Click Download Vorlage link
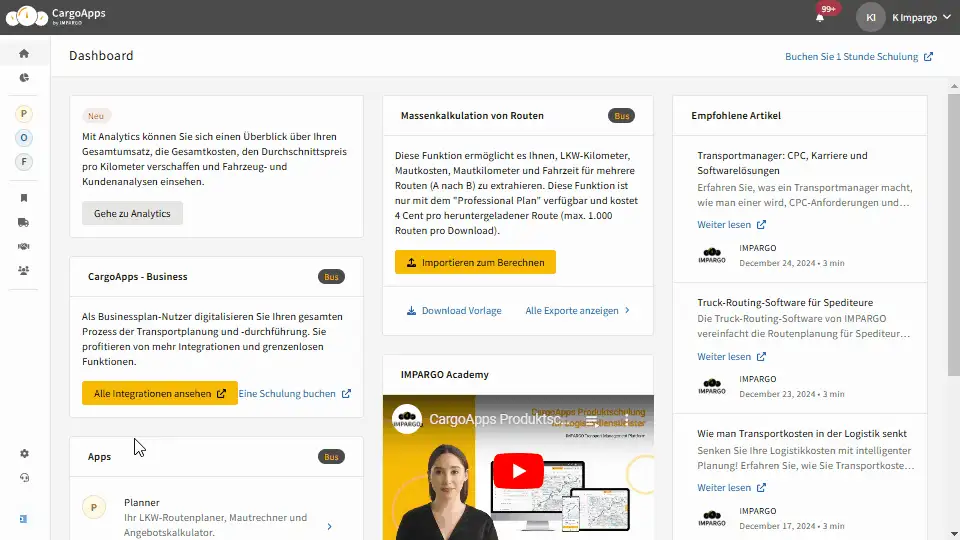The width and height of the screenshot is (960, 540). click(454, 310)
